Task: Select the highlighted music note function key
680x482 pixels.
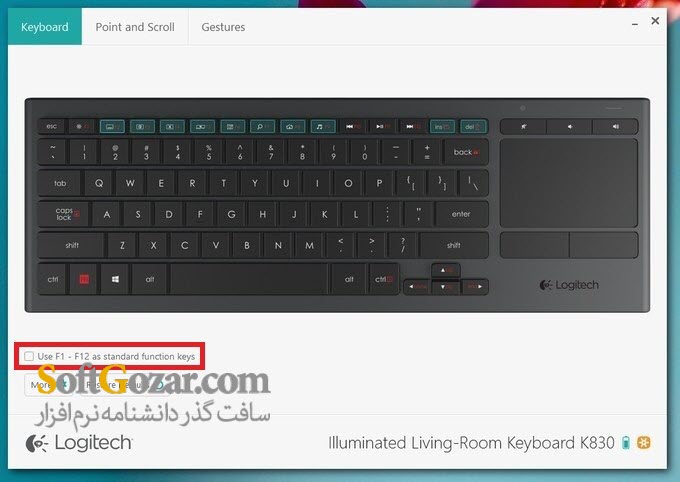Action: click(x=323, y=127)
